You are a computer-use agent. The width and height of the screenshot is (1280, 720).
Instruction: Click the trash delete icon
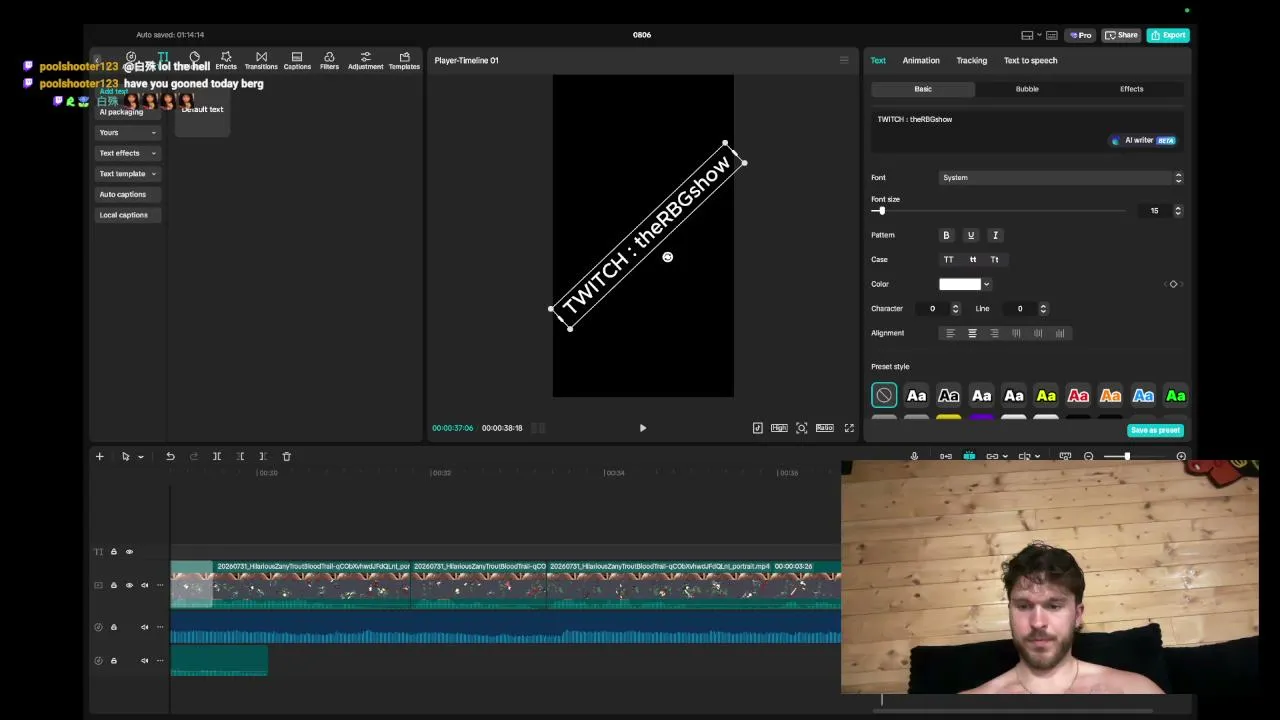[286, 456]
